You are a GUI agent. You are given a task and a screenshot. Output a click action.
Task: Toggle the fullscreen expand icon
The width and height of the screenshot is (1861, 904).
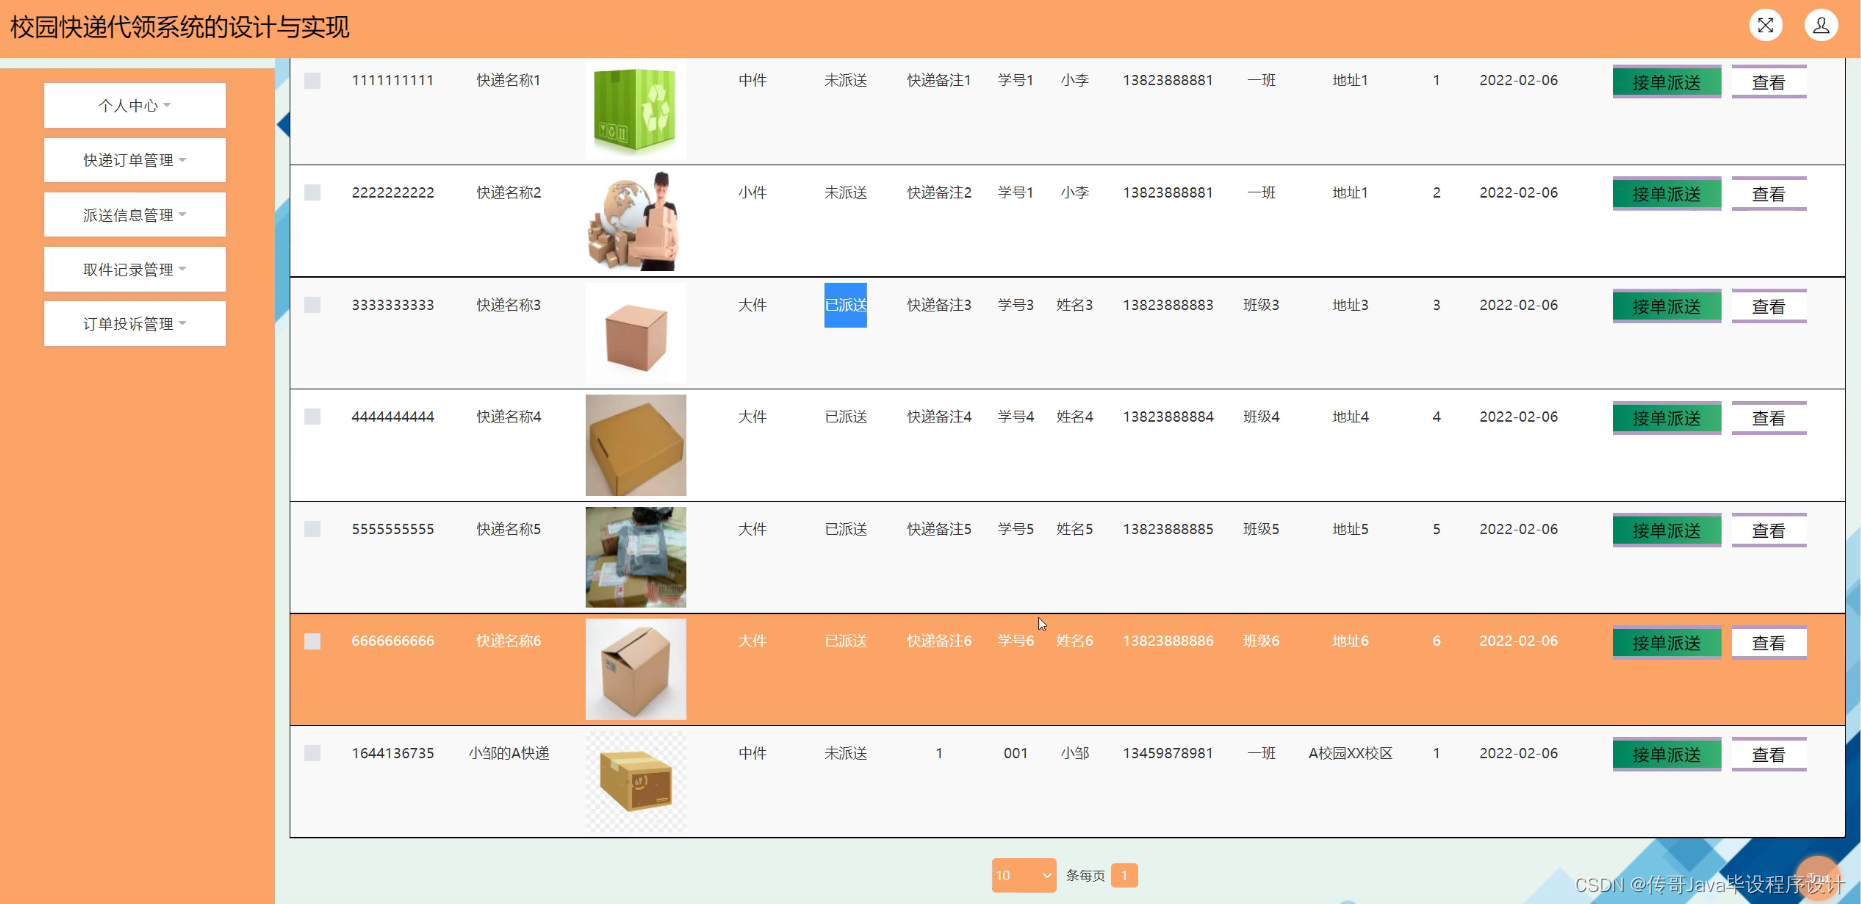1765,25
